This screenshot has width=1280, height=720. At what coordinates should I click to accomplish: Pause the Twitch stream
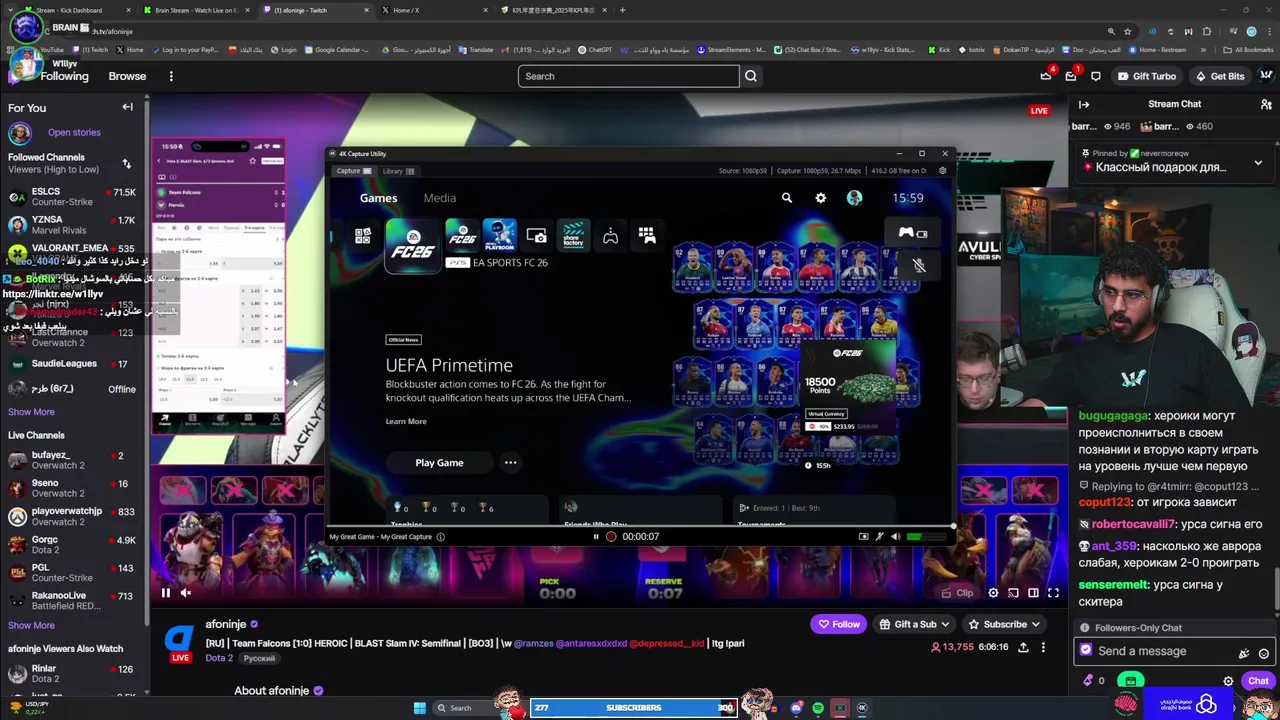pos(165,593)
